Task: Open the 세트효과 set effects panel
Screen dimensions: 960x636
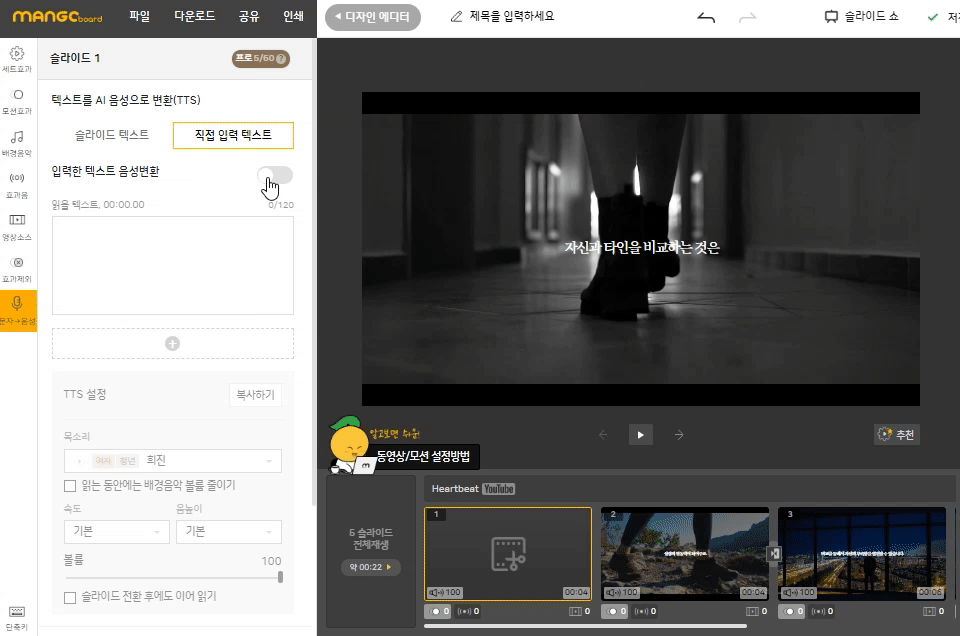Action: click(x=17, y=59)
